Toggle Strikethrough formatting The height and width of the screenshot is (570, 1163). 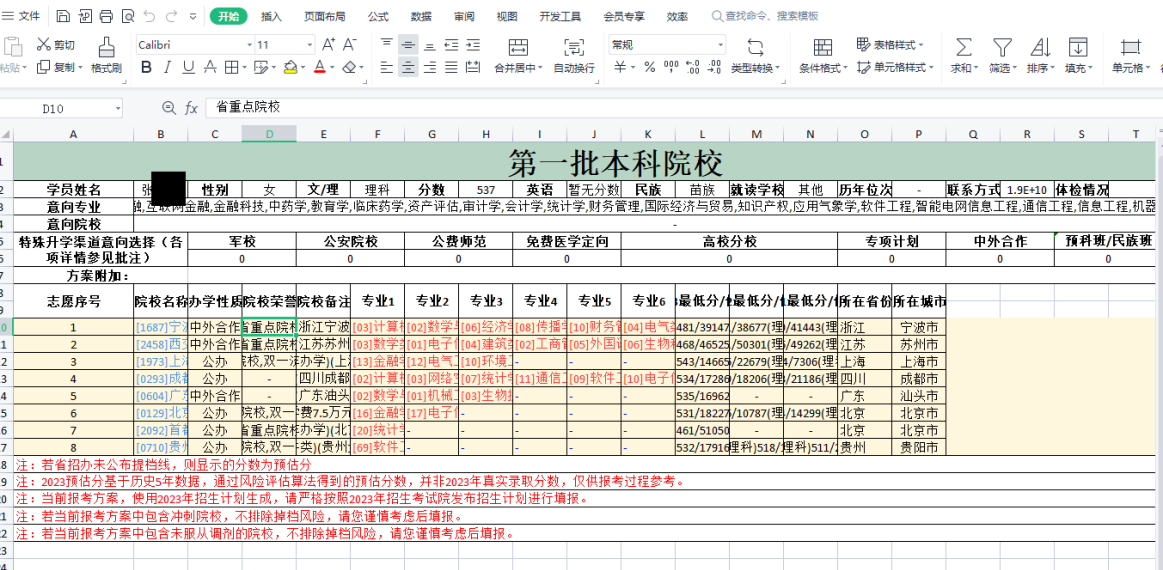(x=210, y=68)
